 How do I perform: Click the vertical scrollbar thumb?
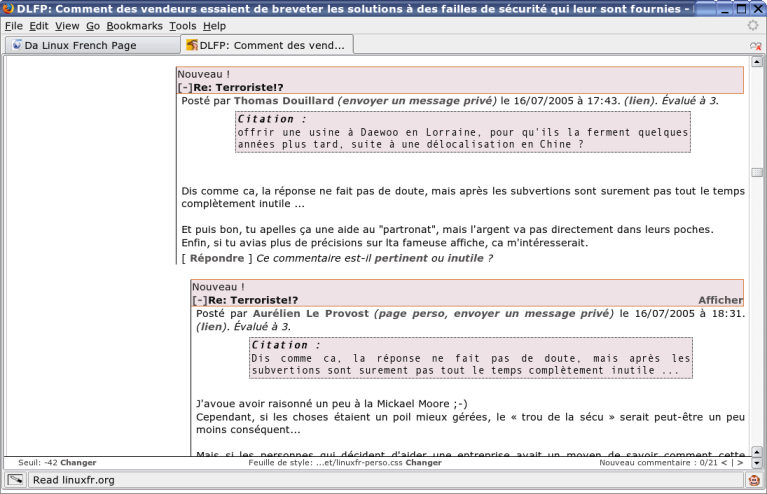[x=757, y=173]
